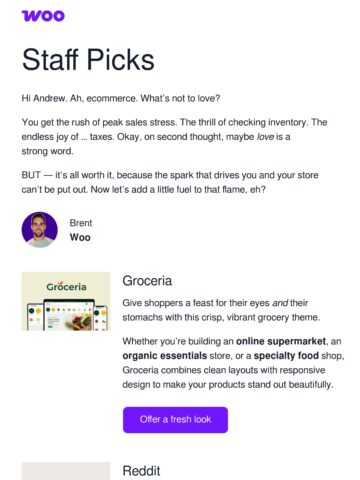
Task: Click the bold specialty food text
Action: coord(286,356)
